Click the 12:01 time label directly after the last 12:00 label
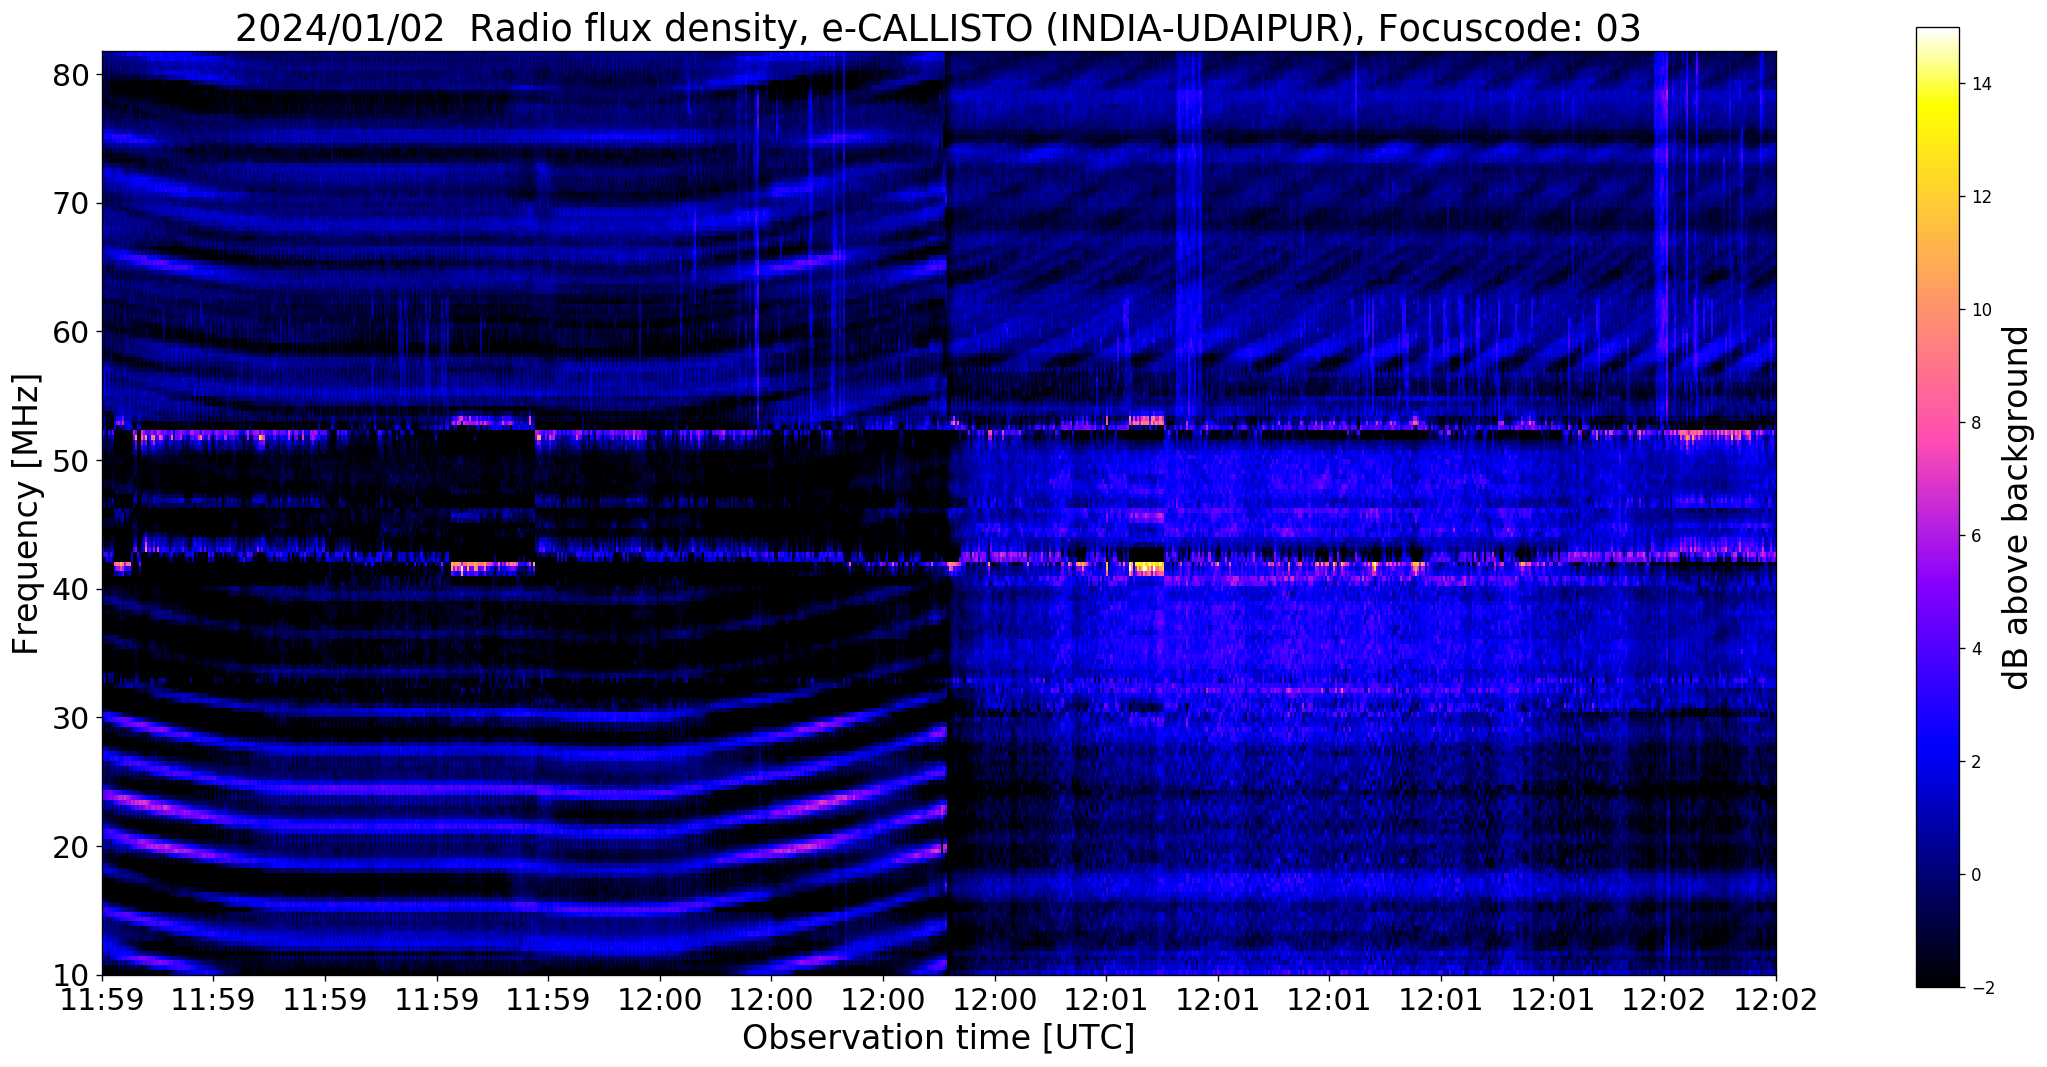Viewport: 2047px width, 1067px height. click(x=1106, y=1000)
